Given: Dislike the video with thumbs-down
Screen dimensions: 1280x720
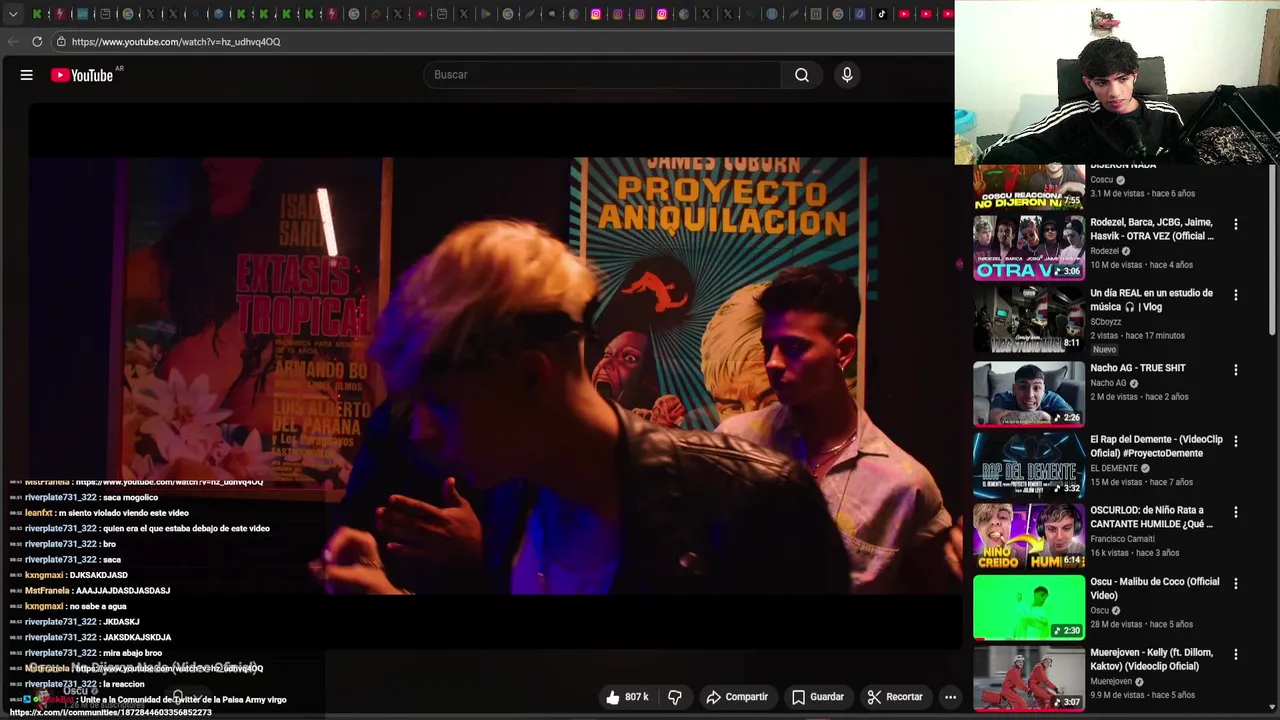Looking at the screenshot, I should point(675,697).
